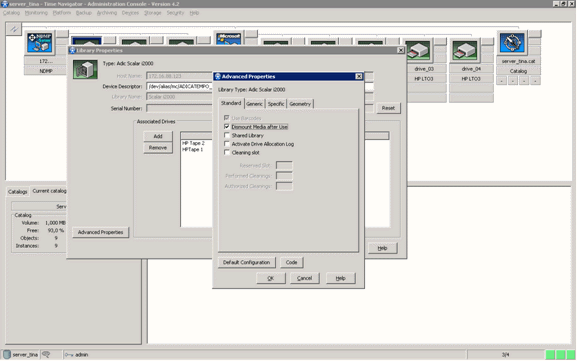The height and width of the screenshot is (361, 577).
Task: Click the Device Descriptor input field
Action: [x=179, y=86]
